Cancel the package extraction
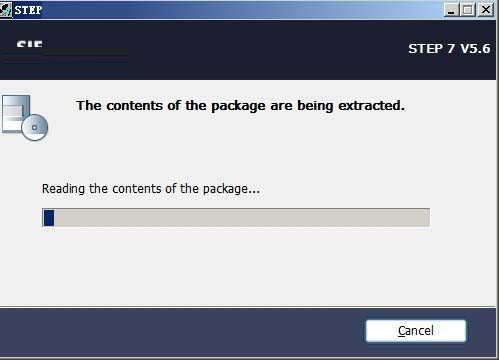 point(416,331)
